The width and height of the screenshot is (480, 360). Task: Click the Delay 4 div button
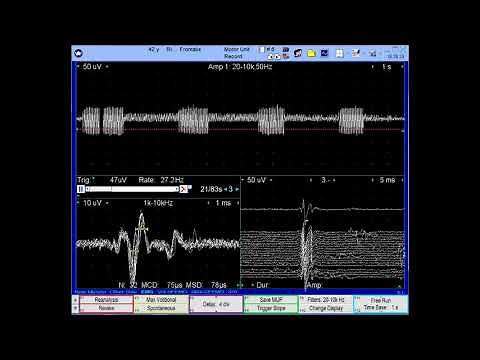click(216, 304)
